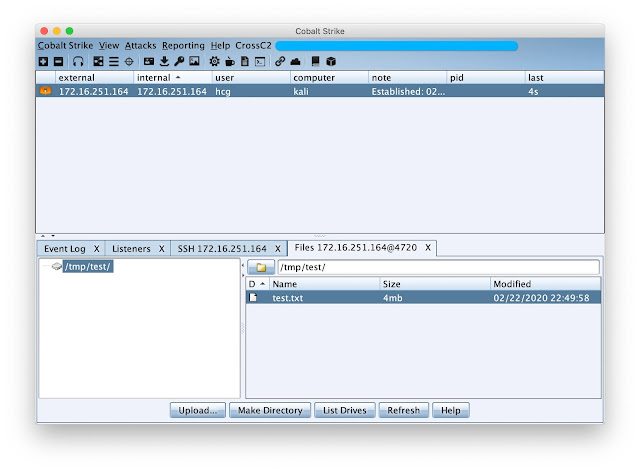Open About via cube icon
The width and height of the screenshot is (640, 471).
point(331,62)
